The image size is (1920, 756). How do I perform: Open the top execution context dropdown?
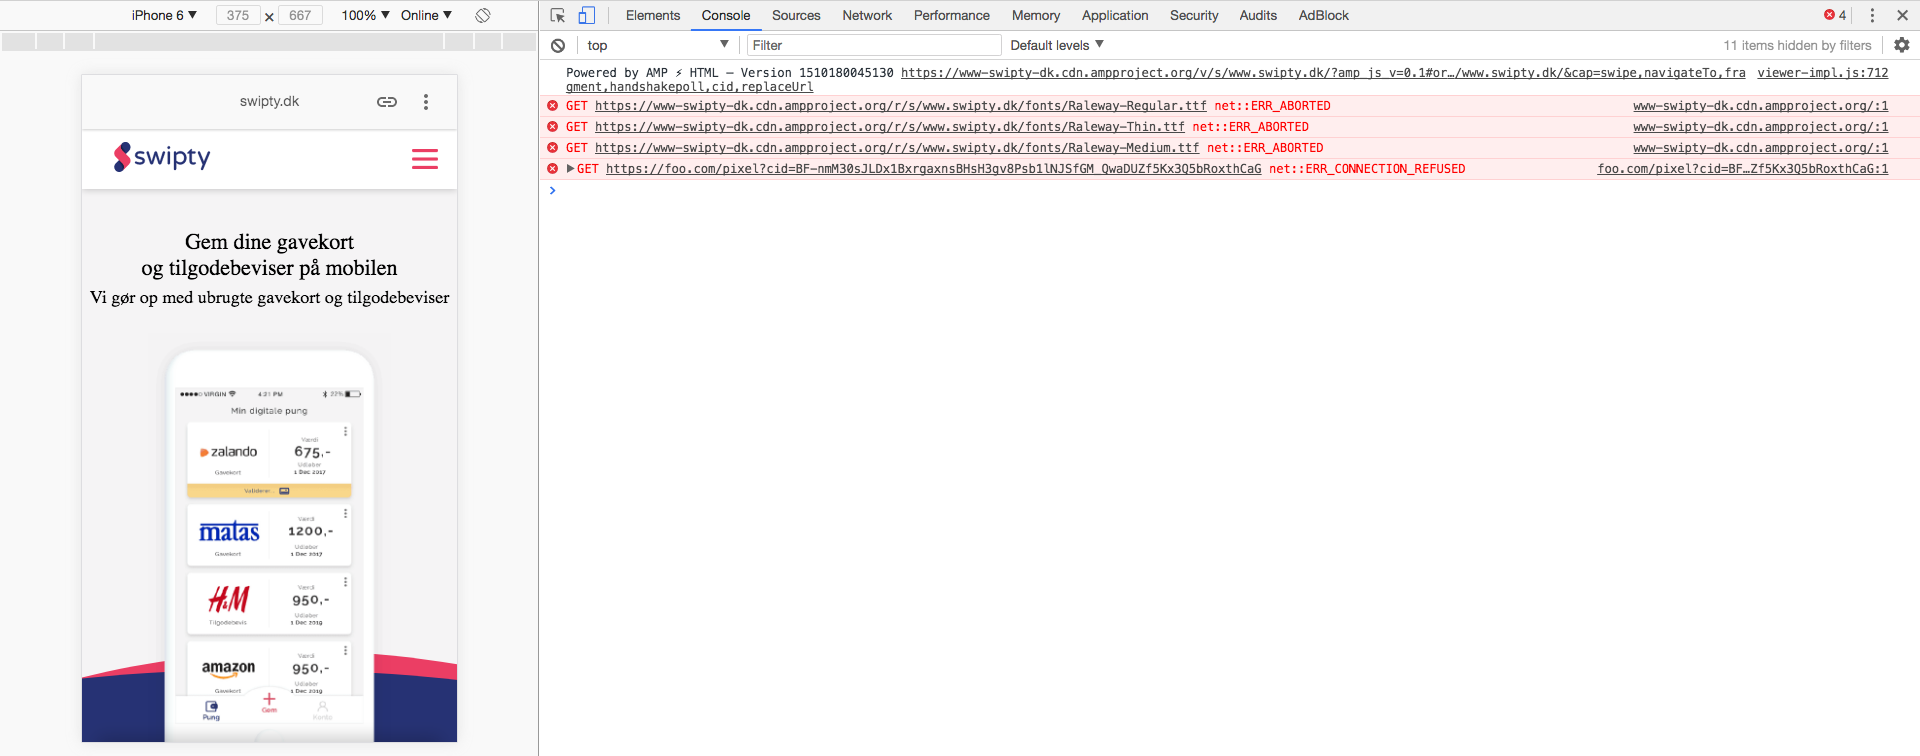point(658,45)
